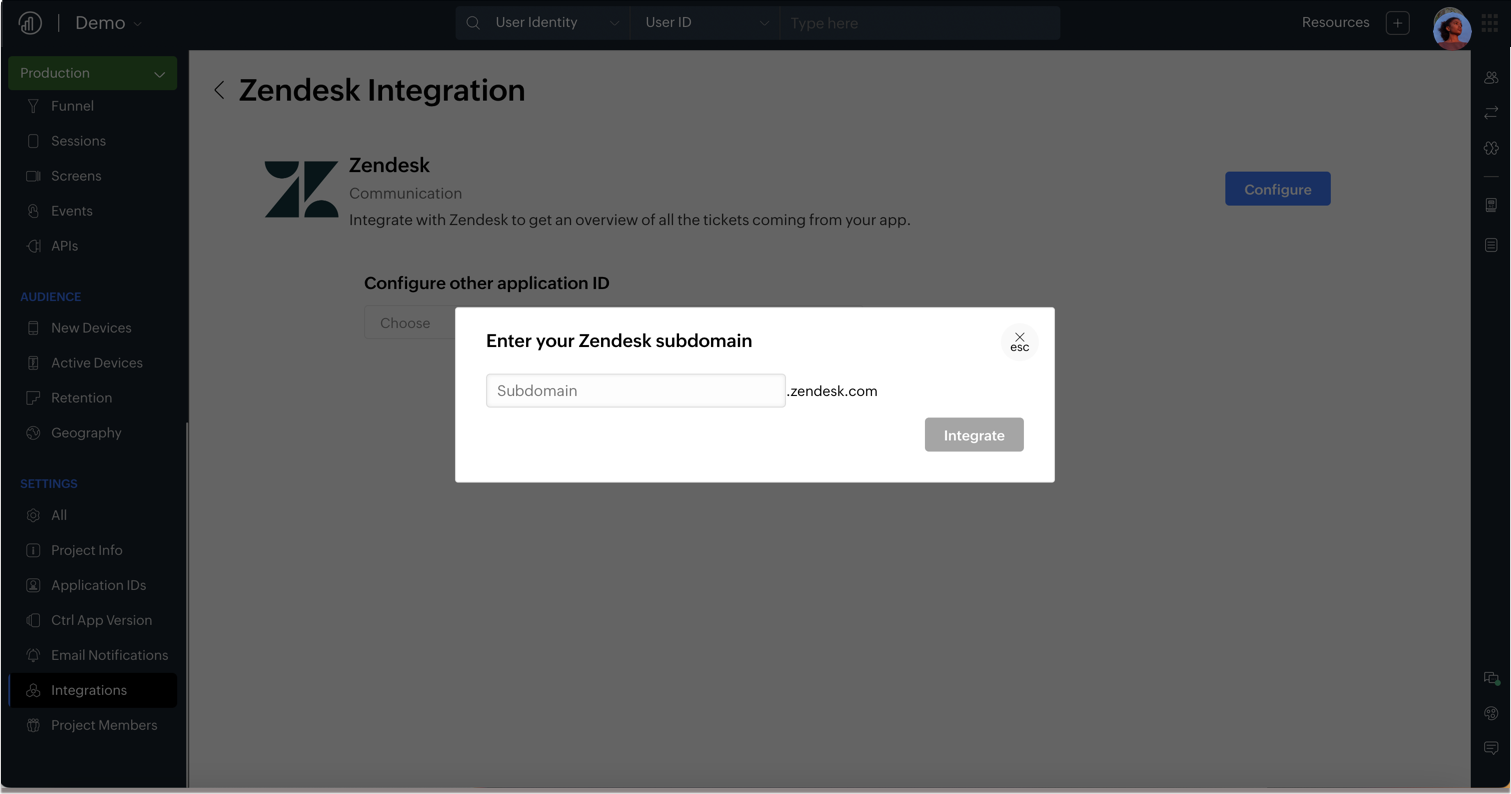The width and height of the screenshot is (1511, 794).
Task: Click the Retention icon
Action: [x=33, y=398]
